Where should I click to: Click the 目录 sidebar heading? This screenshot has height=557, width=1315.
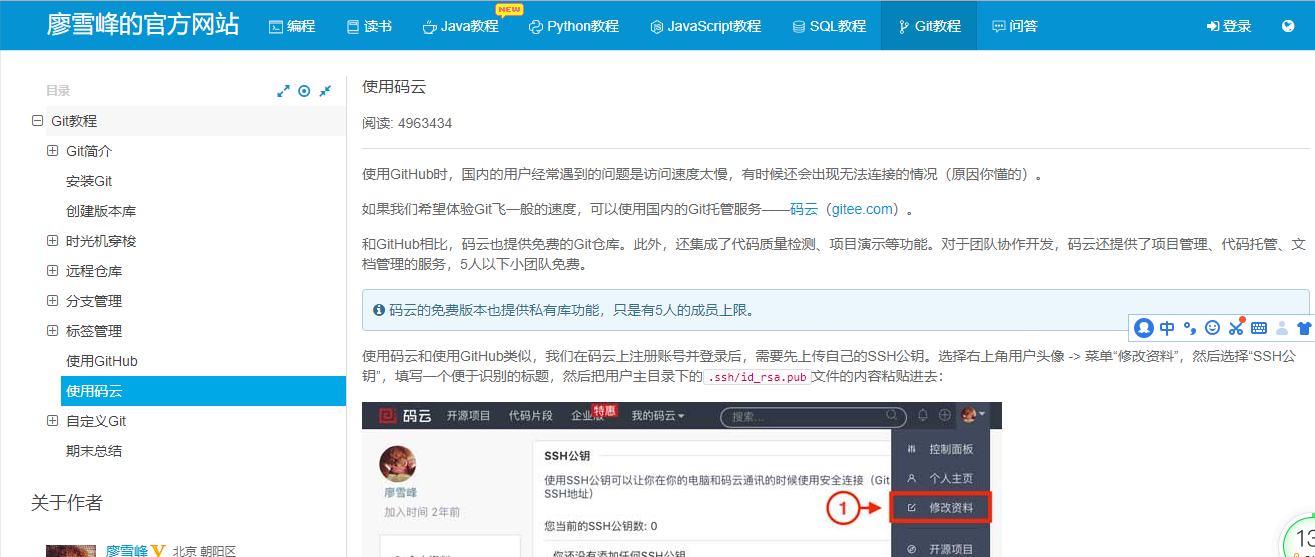click(58, 91)
